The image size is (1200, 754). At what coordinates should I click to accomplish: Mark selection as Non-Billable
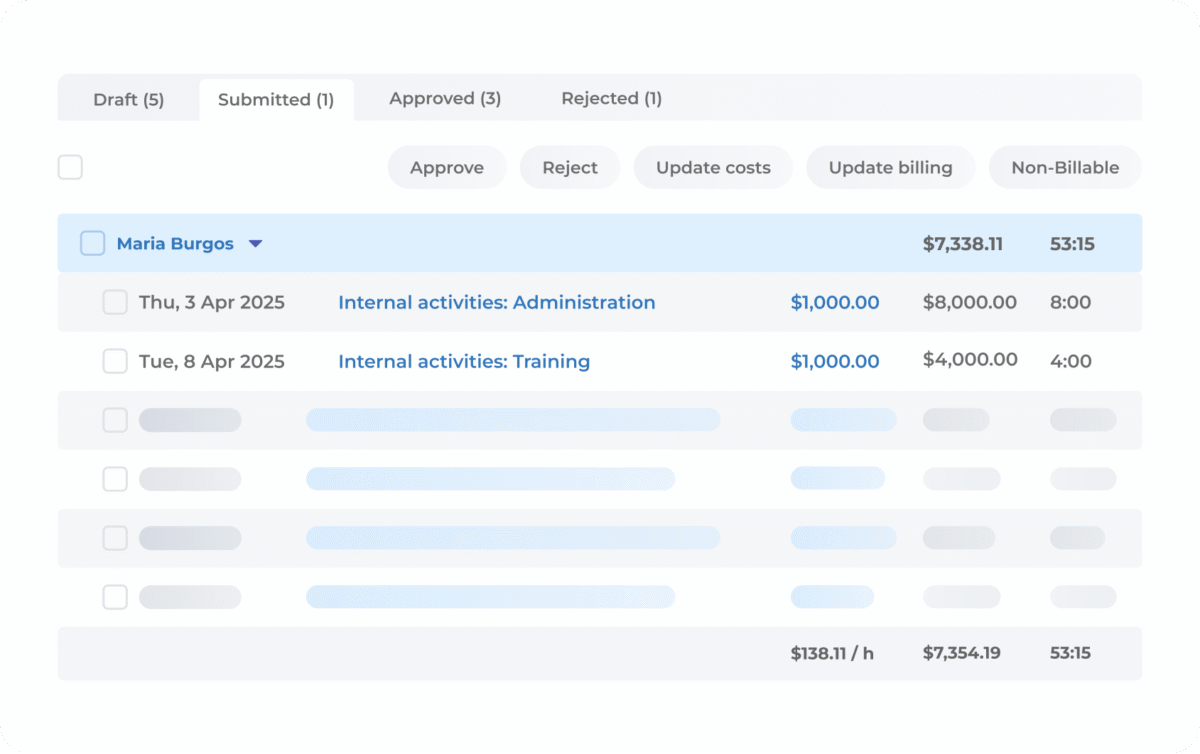tap(1064, 168)
